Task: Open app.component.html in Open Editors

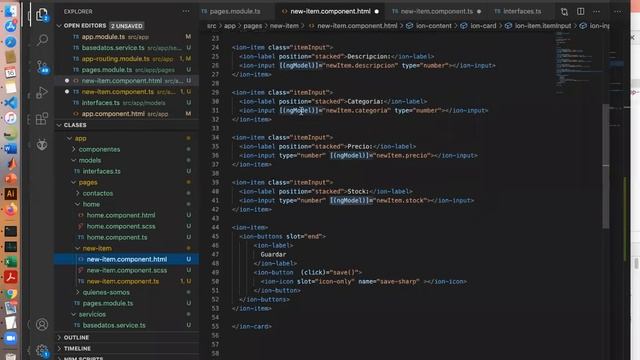Action: (127, 114)
